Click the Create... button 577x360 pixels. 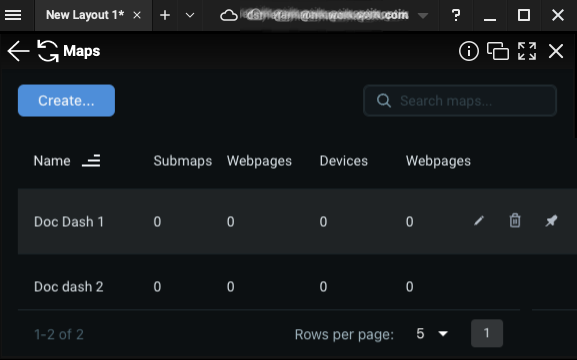[66, 100]
